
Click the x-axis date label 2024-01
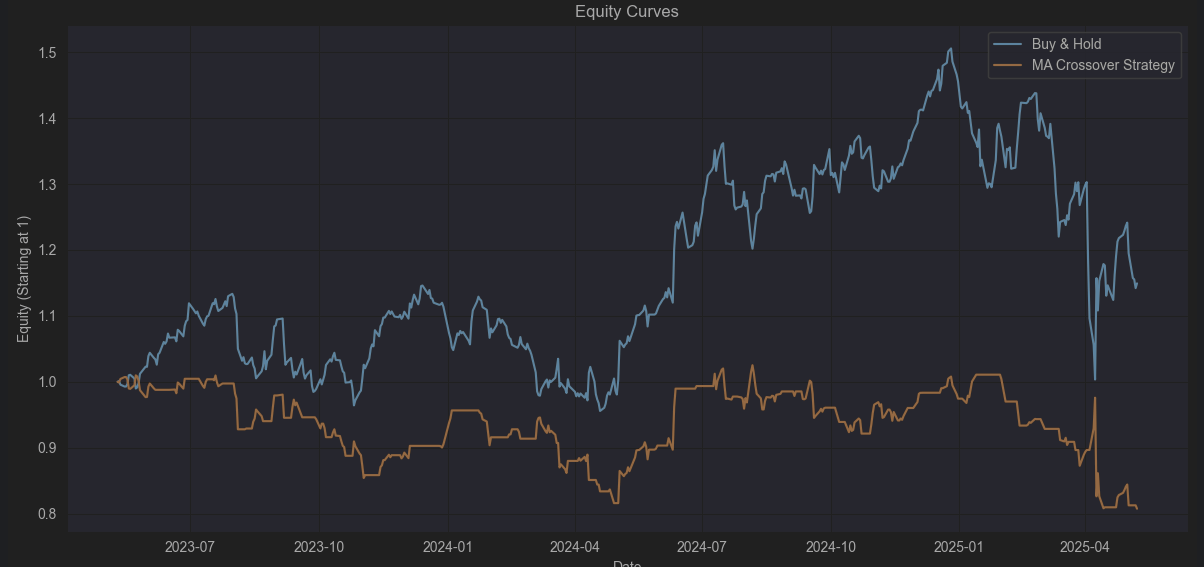point(448,547)
